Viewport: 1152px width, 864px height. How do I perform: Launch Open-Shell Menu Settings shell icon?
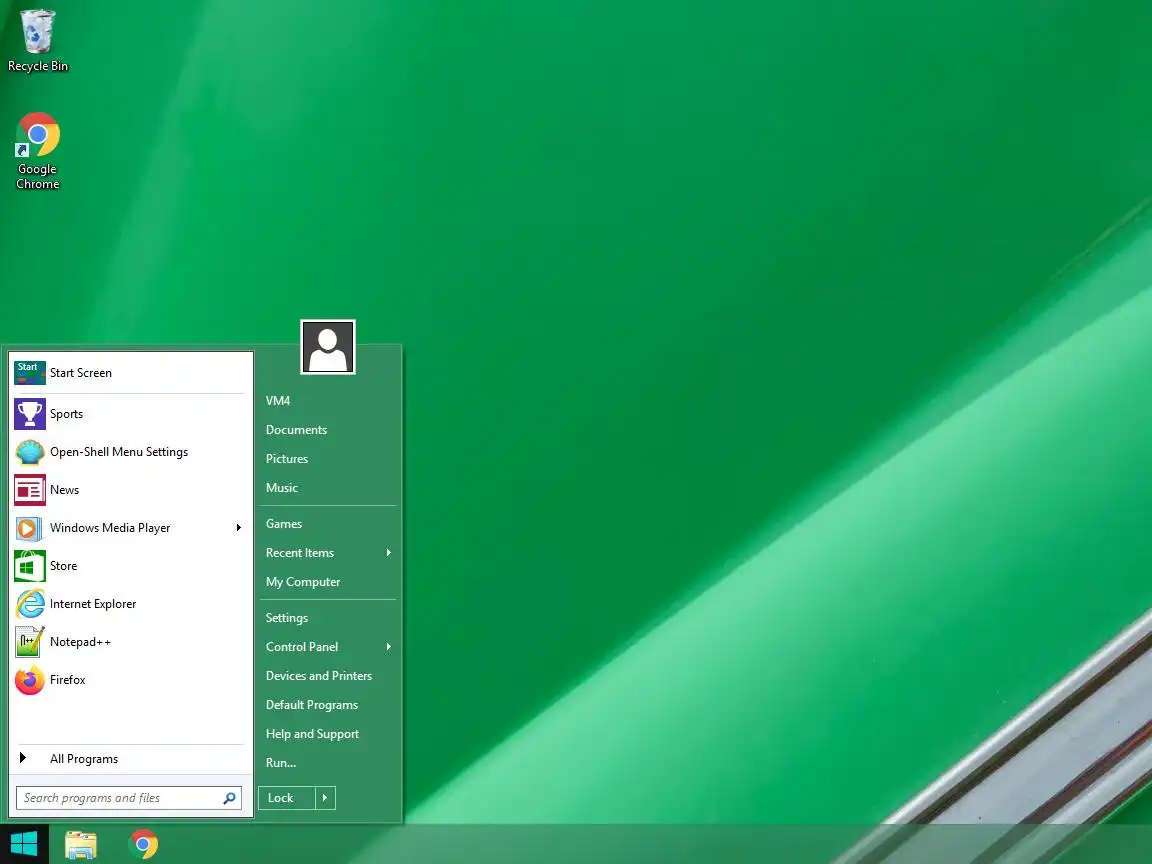pyautogui.click(x=29, y=452)
